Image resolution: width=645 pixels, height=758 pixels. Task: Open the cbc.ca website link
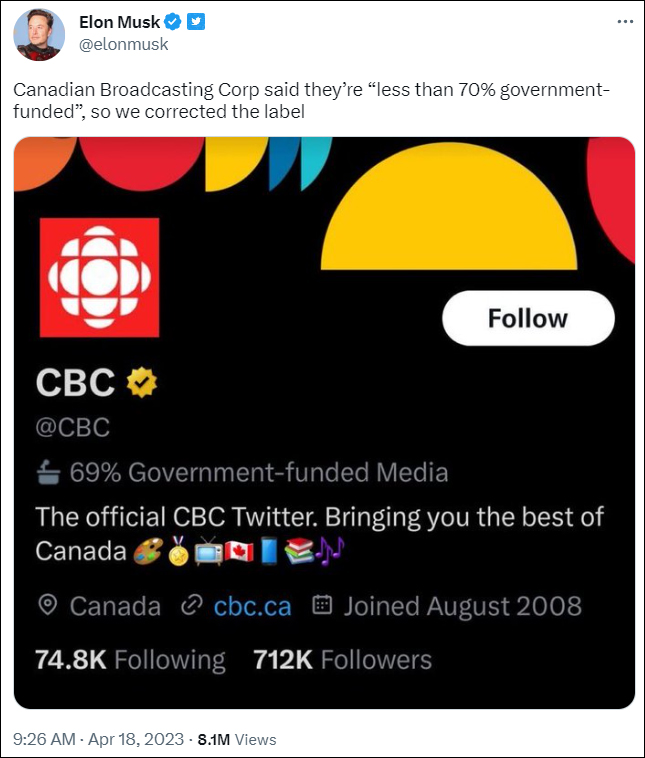252,605
